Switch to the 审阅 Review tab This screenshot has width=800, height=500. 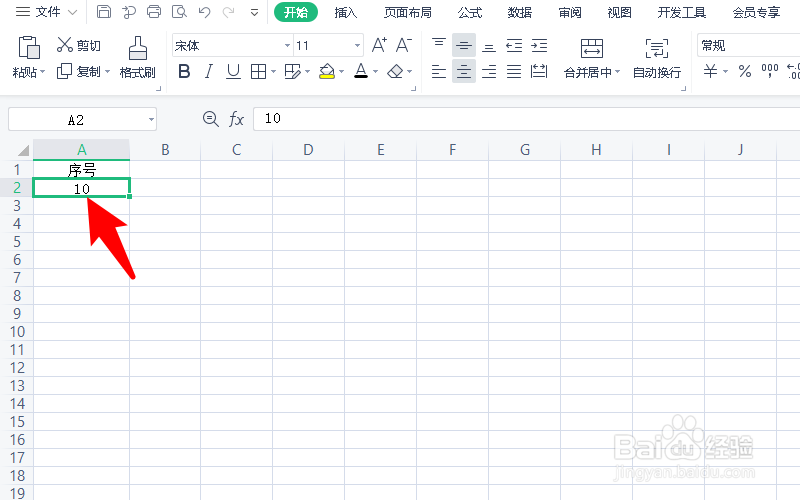coord(570,12)
